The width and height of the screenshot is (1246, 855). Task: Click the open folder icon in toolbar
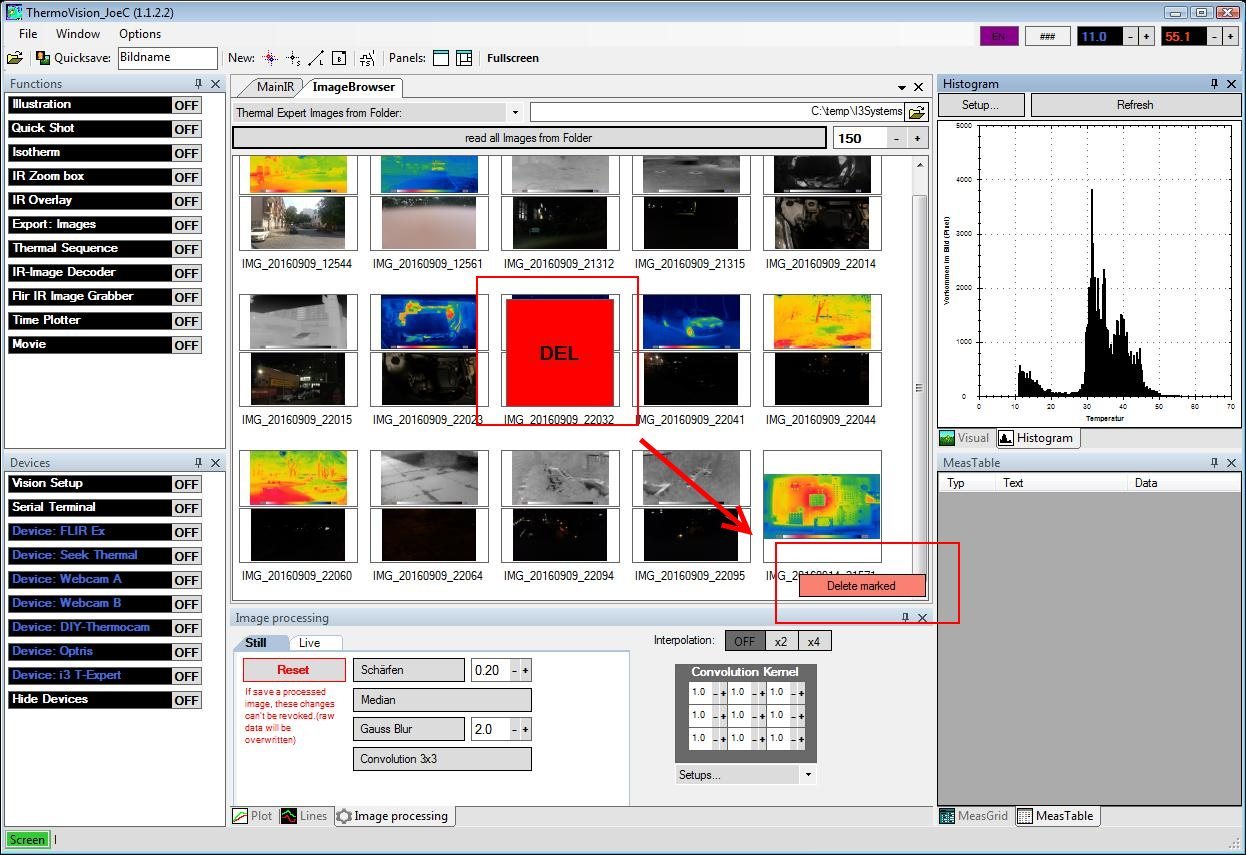point(14,58)
